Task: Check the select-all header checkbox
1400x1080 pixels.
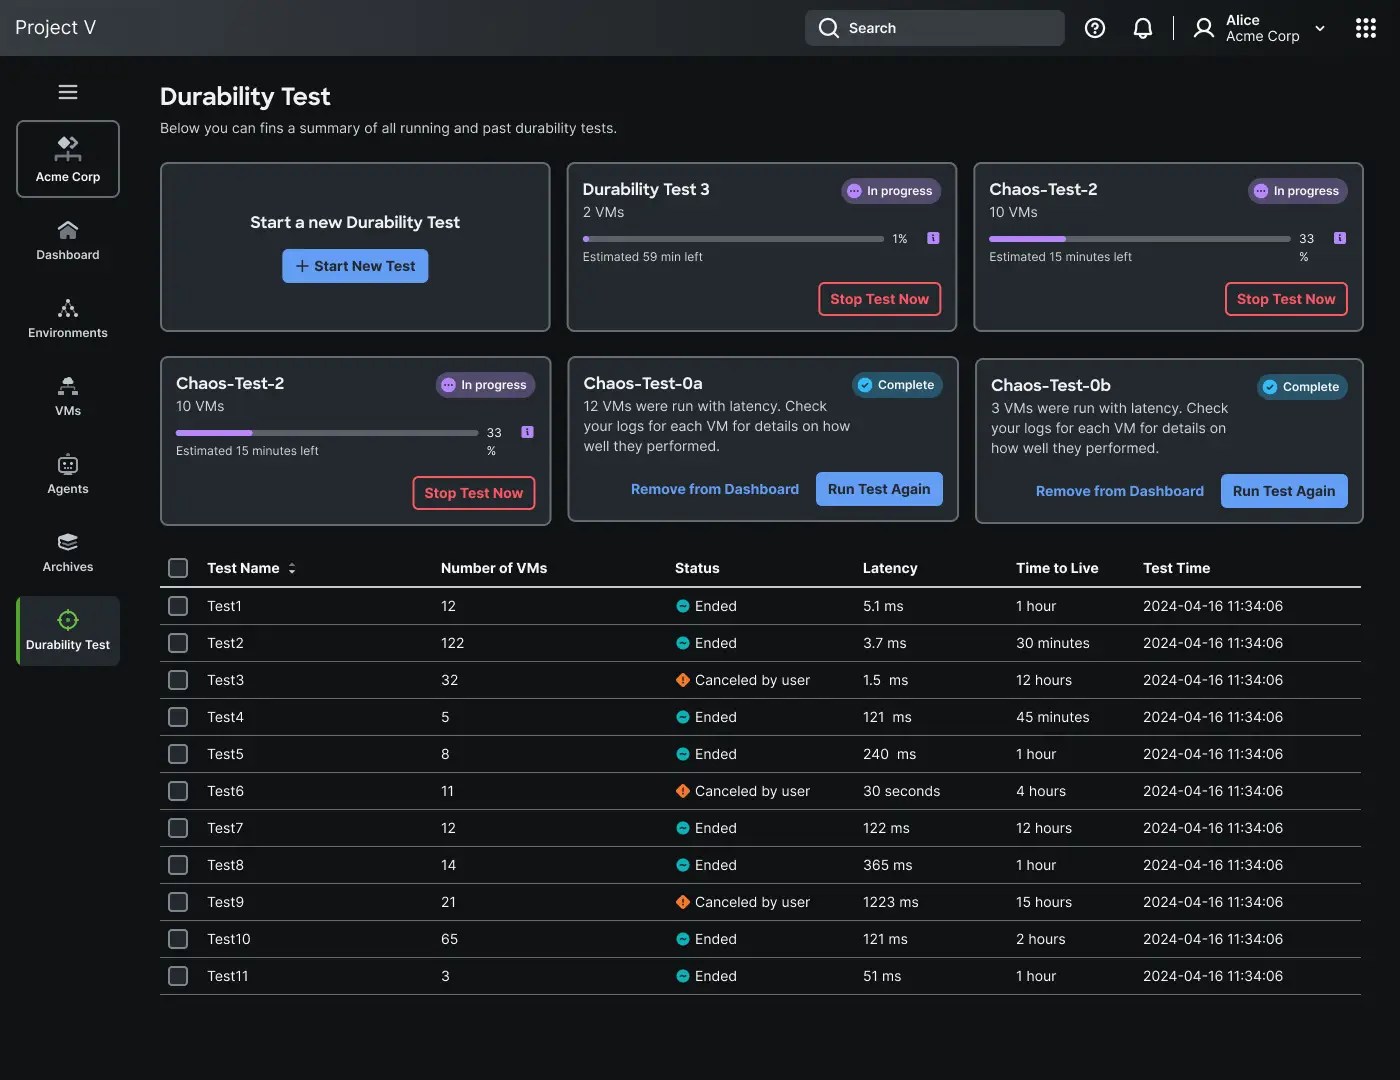Action: 178,568
